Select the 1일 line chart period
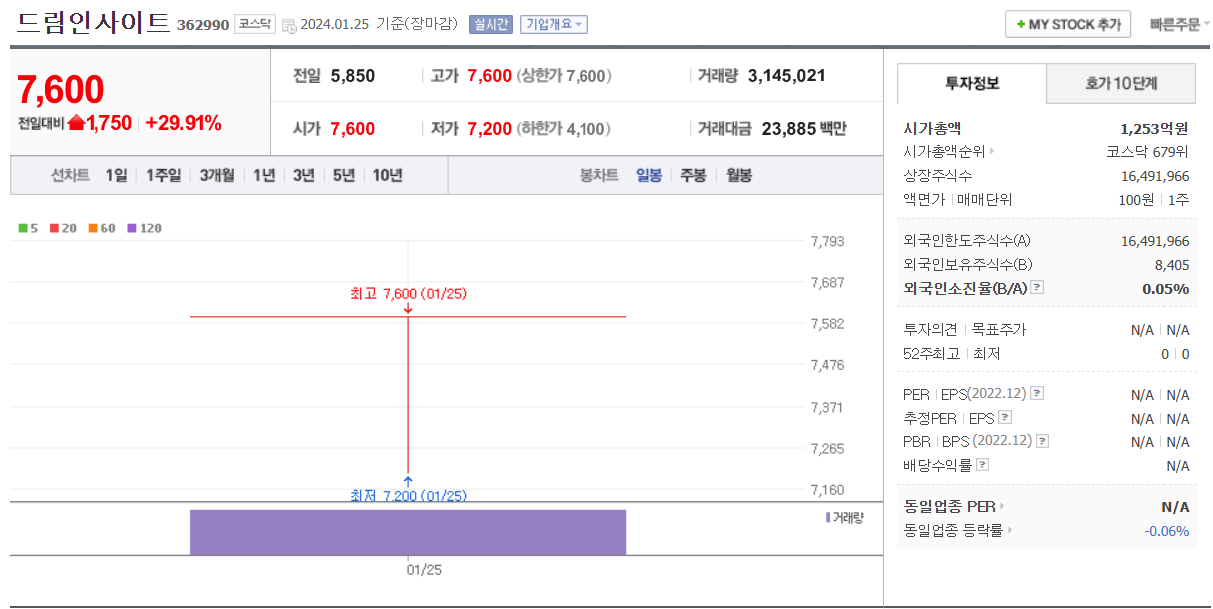The width and height of the screenshot is (1213, 609). 116,175
